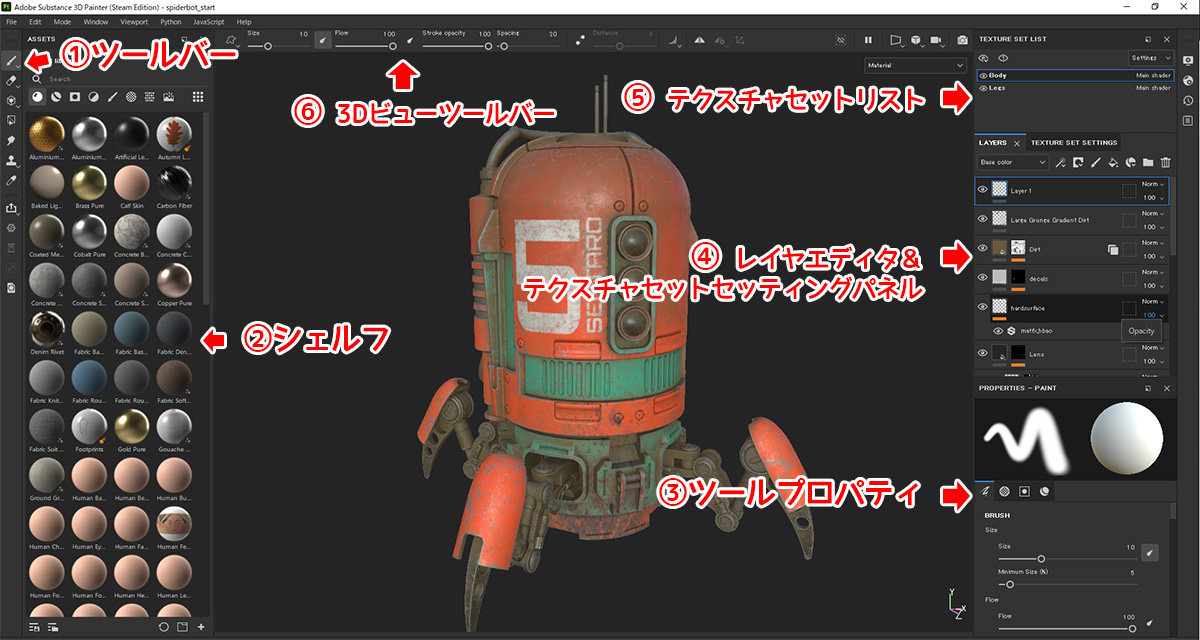
Task: Add a fill layer via paint bucket icon
Action: point(1113,162)
